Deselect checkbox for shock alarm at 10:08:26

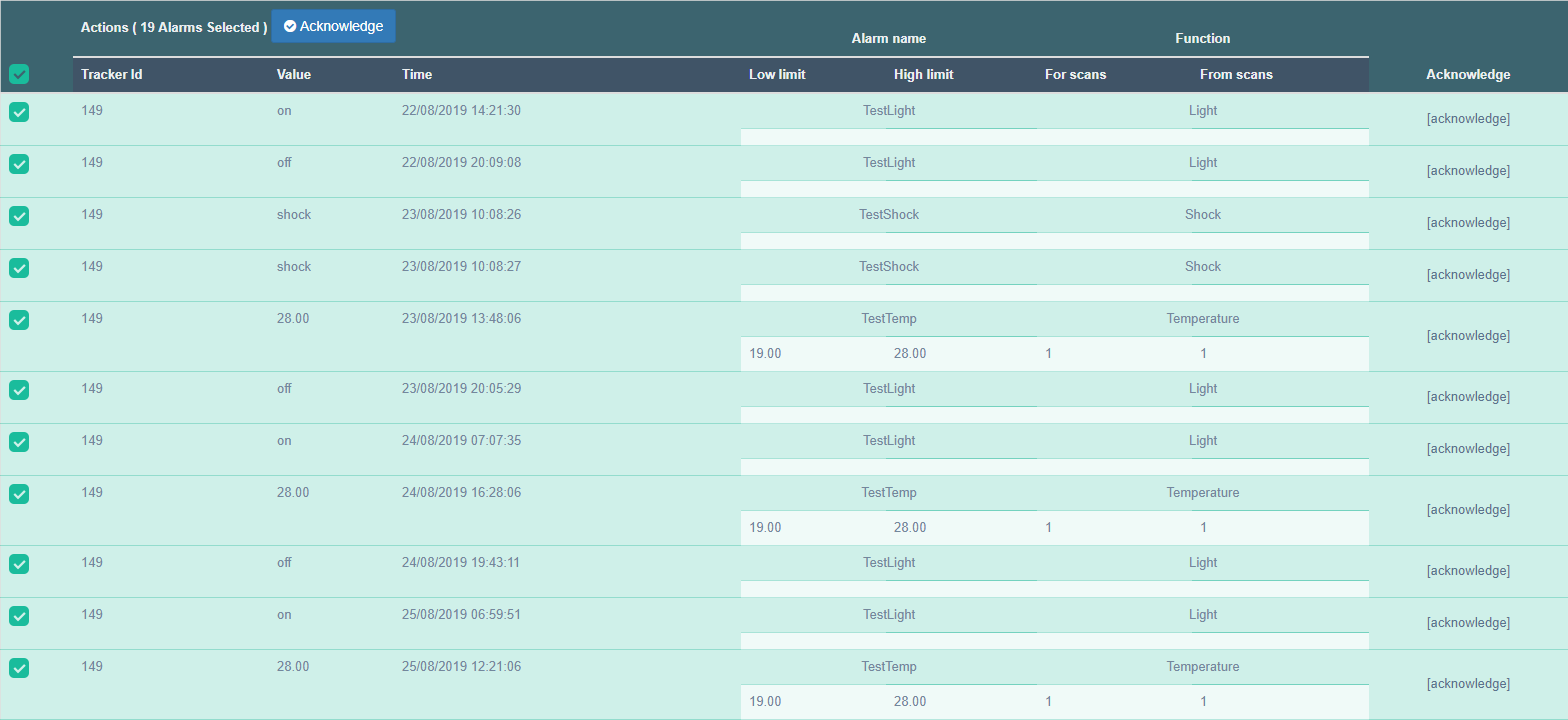click(x=19, y=216)
